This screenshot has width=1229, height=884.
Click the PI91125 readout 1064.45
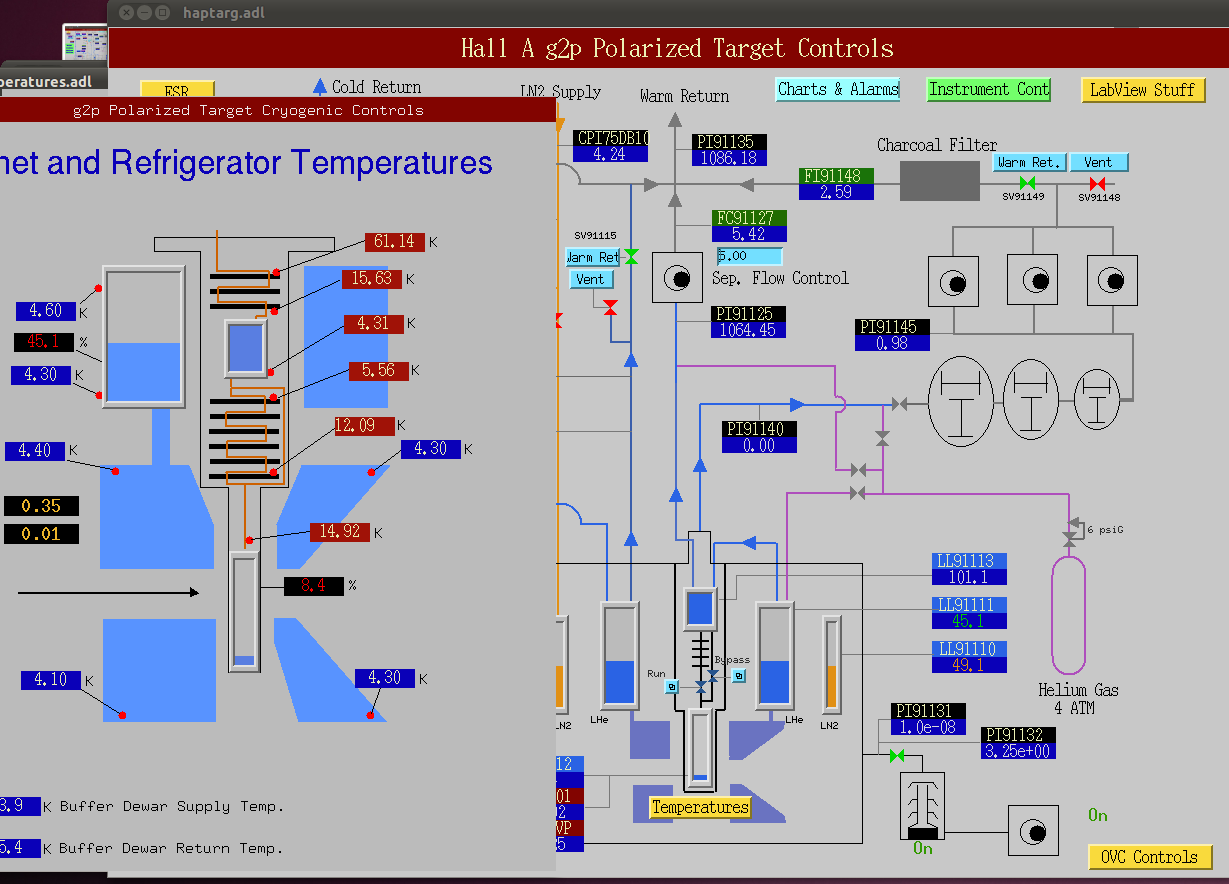749,330
